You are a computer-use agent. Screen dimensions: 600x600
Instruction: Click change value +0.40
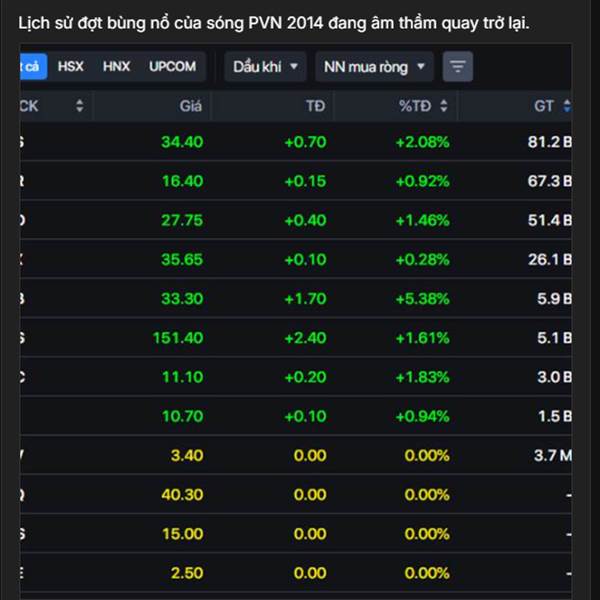(x=305, y=220)
